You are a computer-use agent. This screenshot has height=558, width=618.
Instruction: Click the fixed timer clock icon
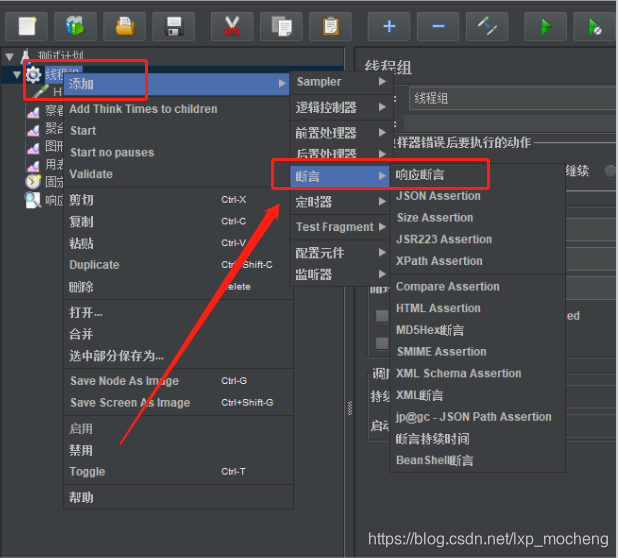(x=33, y=182)
